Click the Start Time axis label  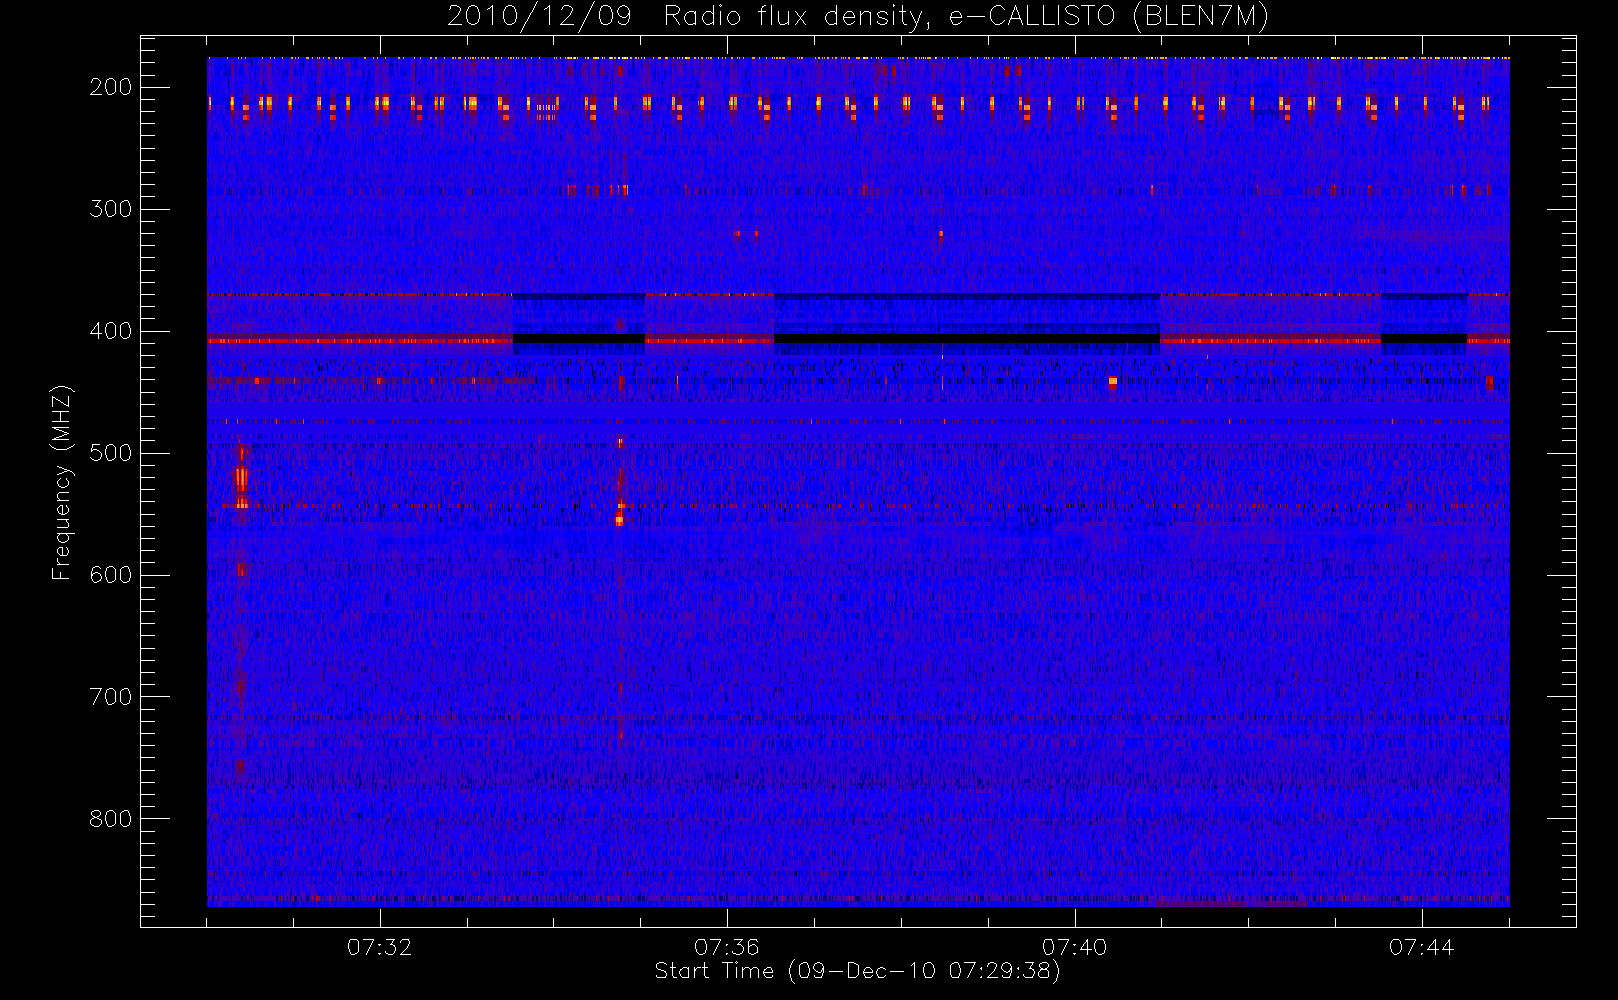pos(858,971)
